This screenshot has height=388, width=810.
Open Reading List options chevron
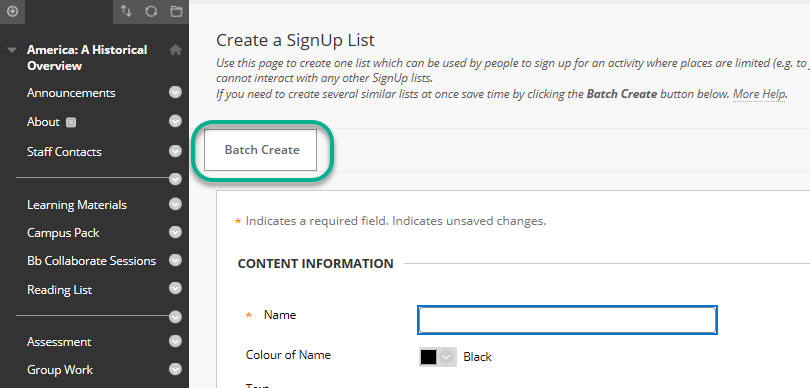click(176, 288)
